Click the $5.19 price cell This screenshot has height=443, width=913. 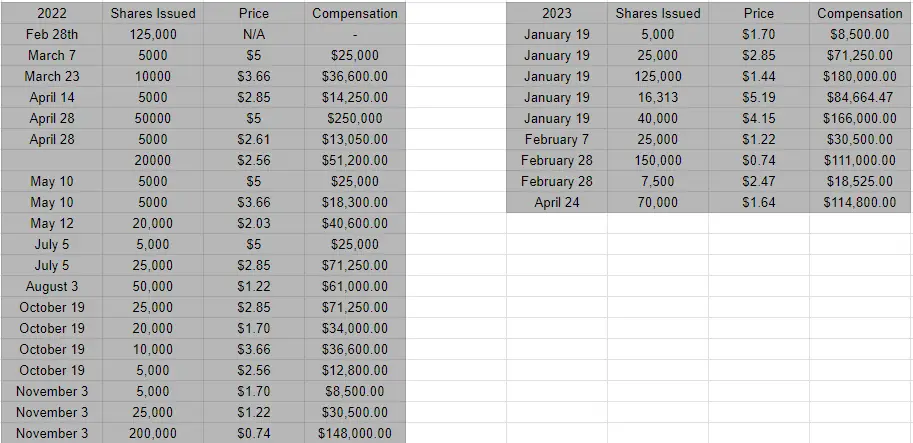pos(759,98)
